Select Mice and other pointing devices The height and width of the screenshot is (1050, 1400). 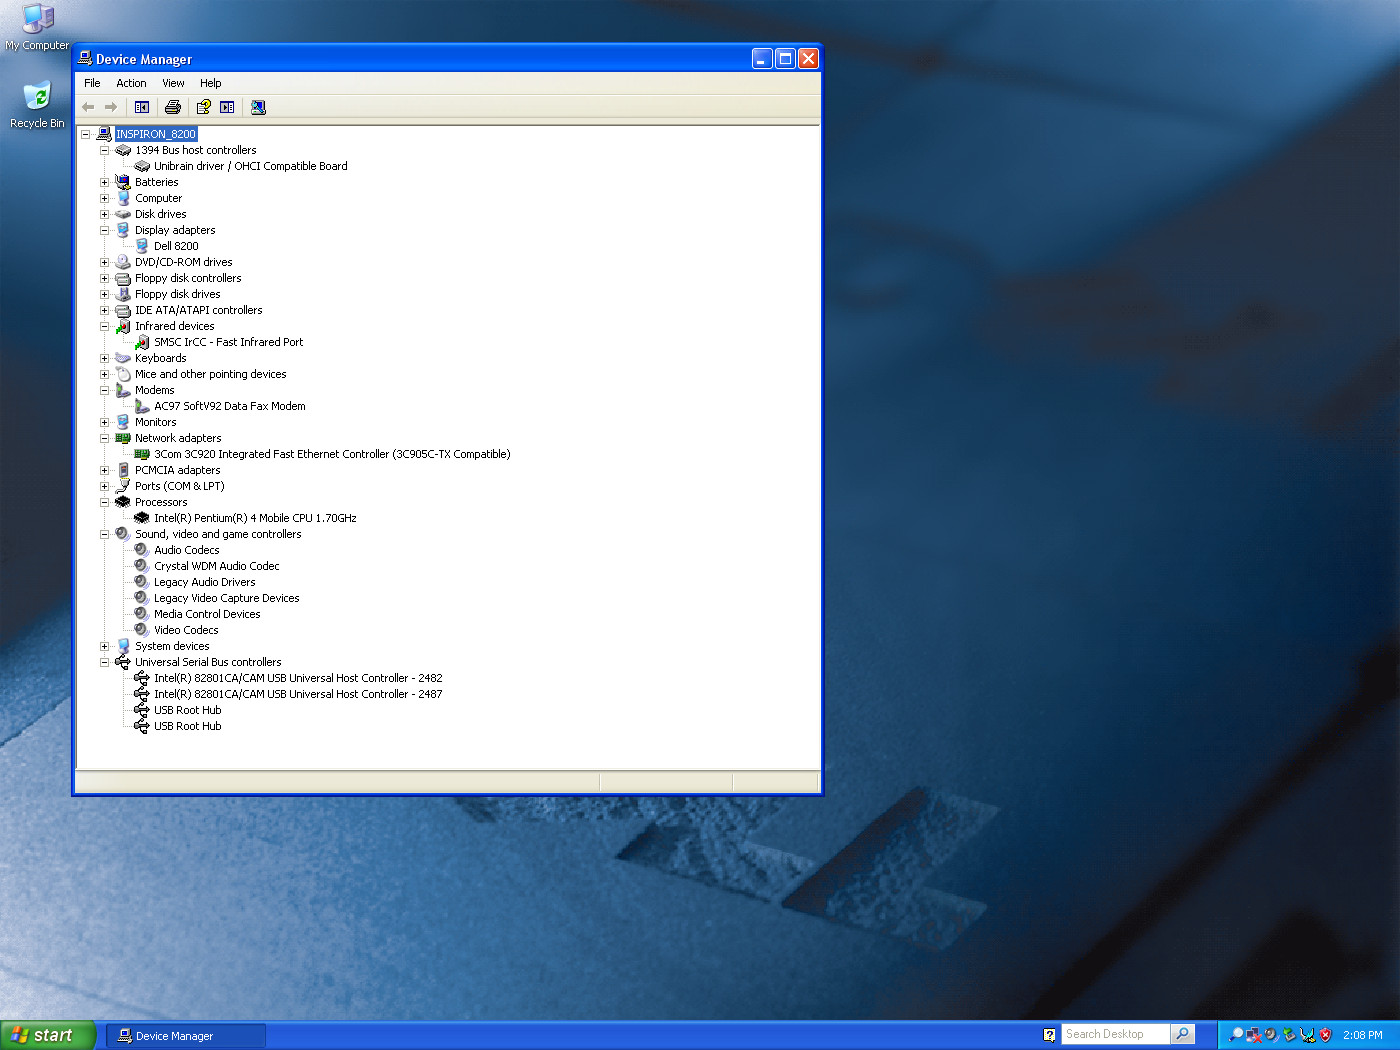click(x=210, y=374)
